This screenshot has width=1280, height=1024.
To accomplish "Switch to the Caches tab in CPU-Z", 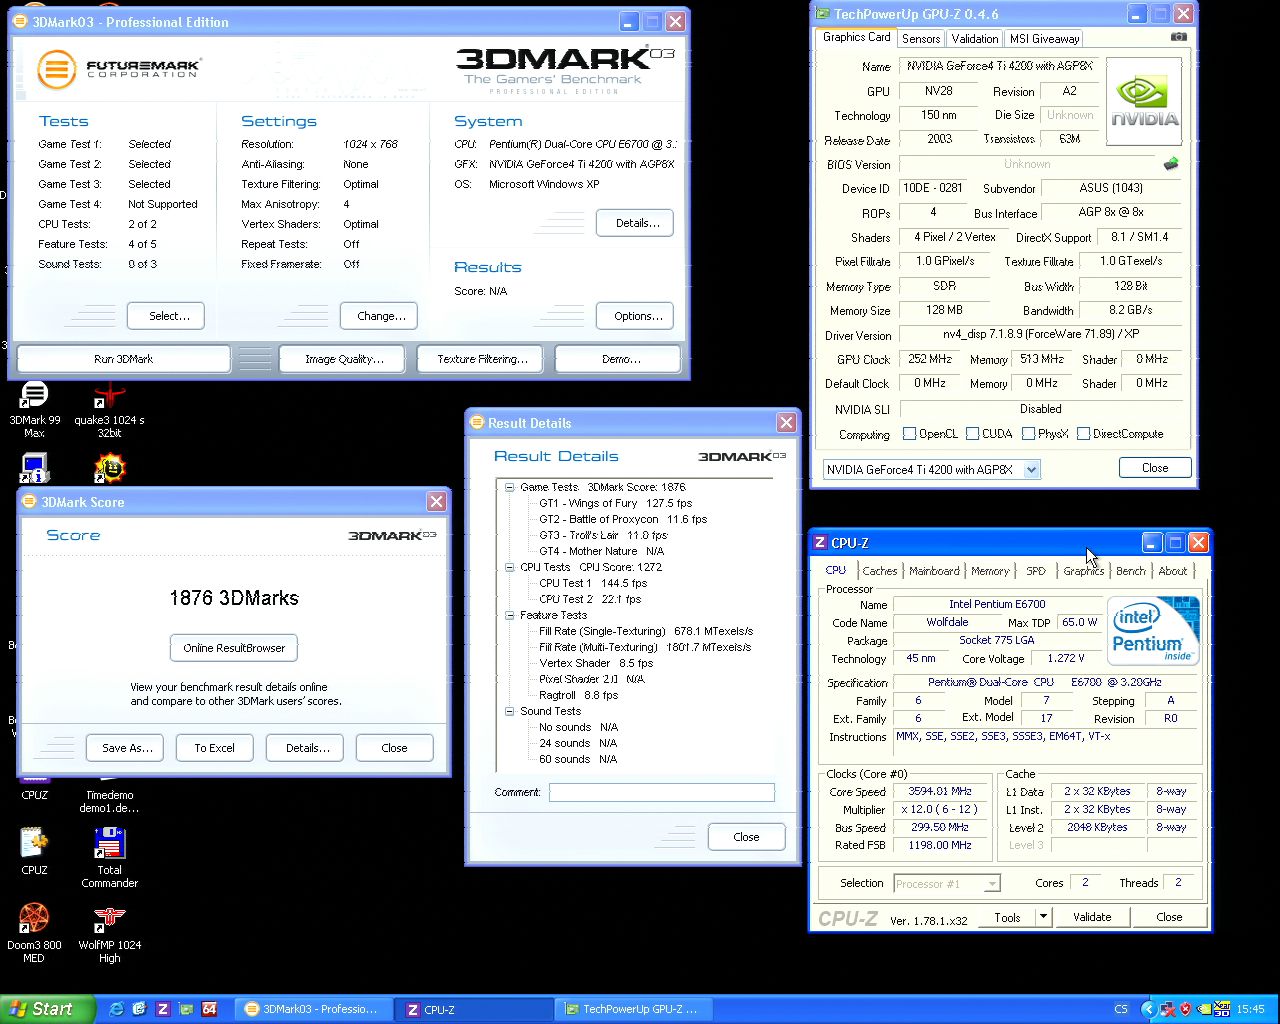I will [879, 571].
